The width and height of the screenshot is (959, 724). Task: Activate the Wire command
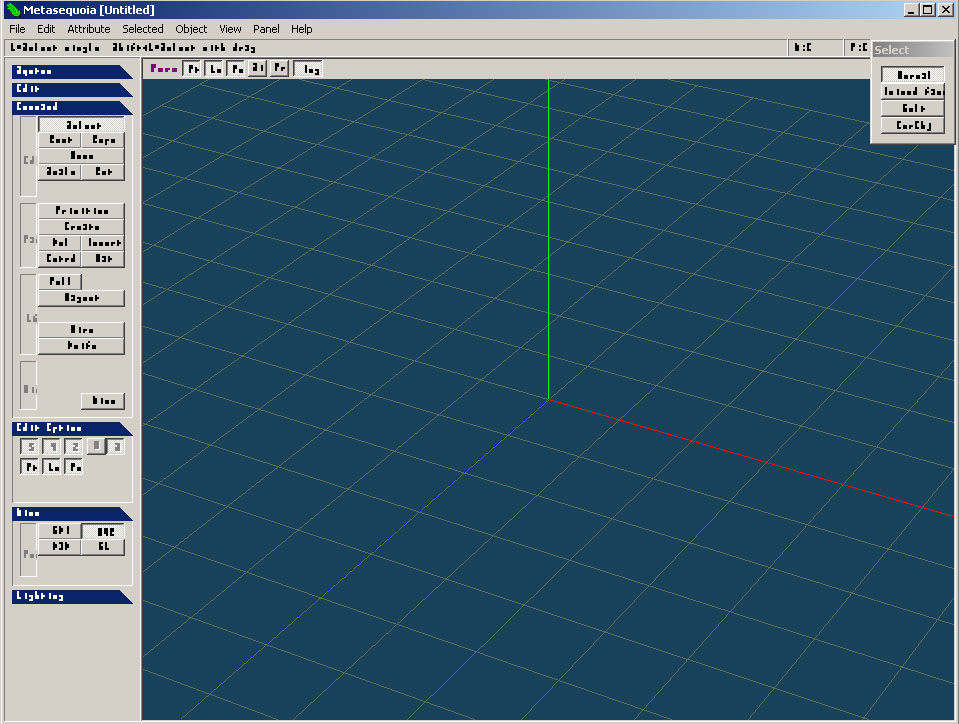[81, 330]
